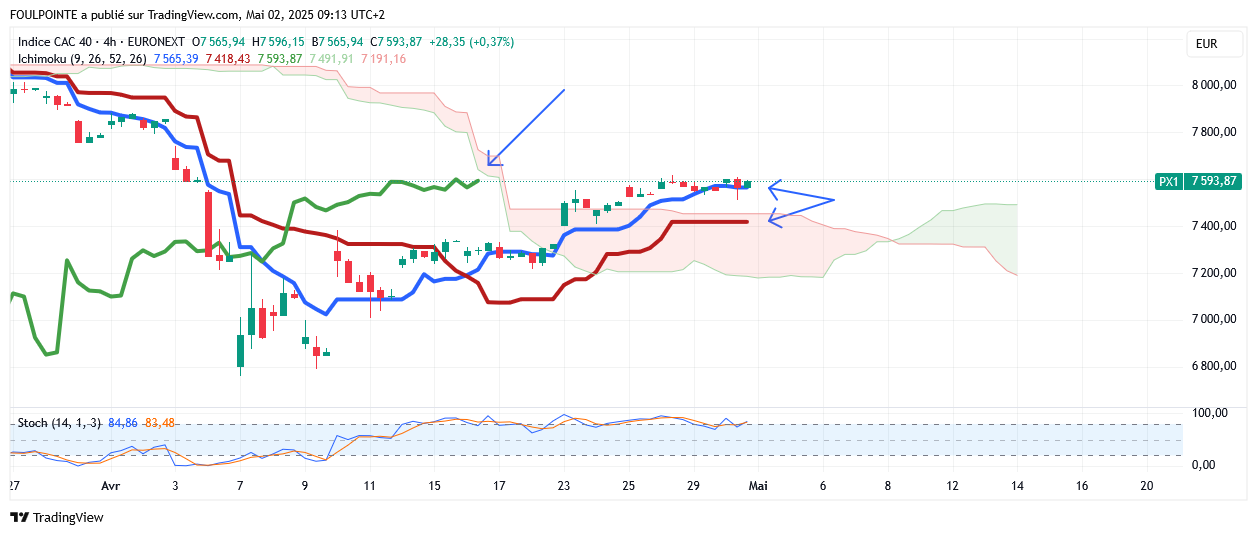Image resolution: width=1257 pixels, height=535 pixels.
Task: Click the '29' date label on time axis
Action: 694,485
